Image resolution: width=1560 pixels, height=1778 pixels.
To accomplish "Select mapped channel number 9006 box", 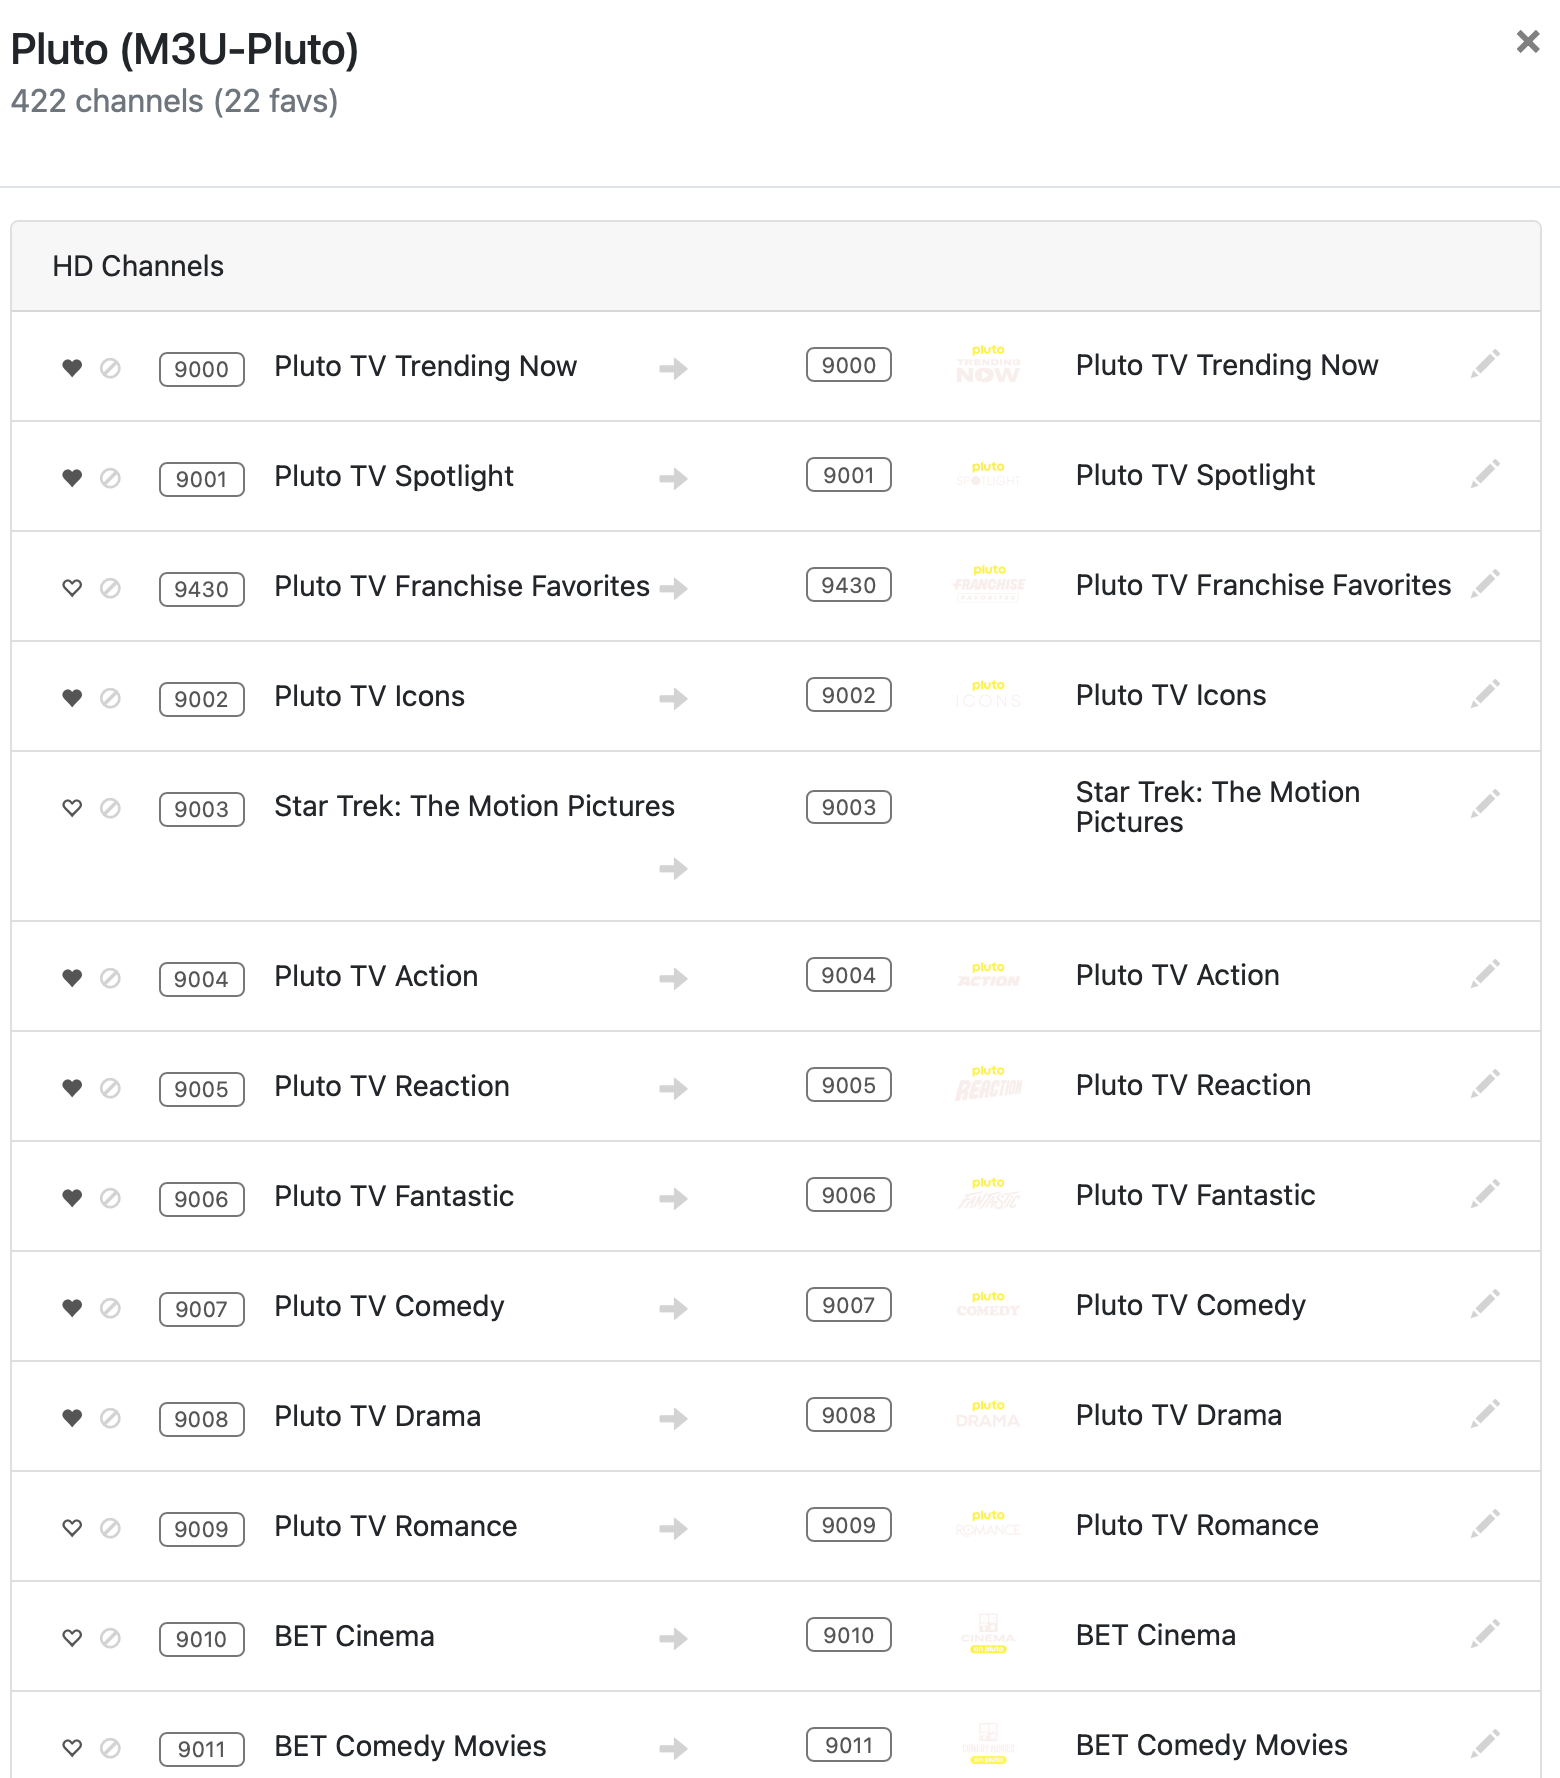I will tap(849, 1195).
